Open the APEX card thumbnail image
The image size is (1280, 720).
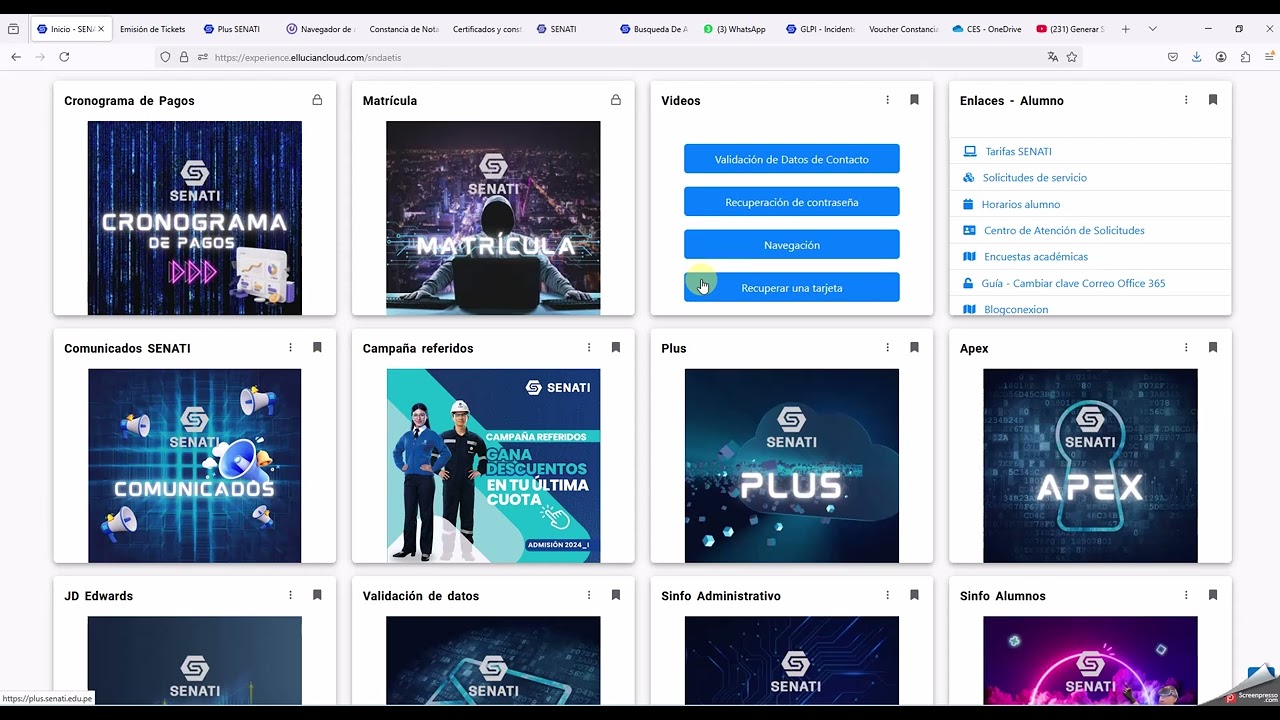[1090, 466]
